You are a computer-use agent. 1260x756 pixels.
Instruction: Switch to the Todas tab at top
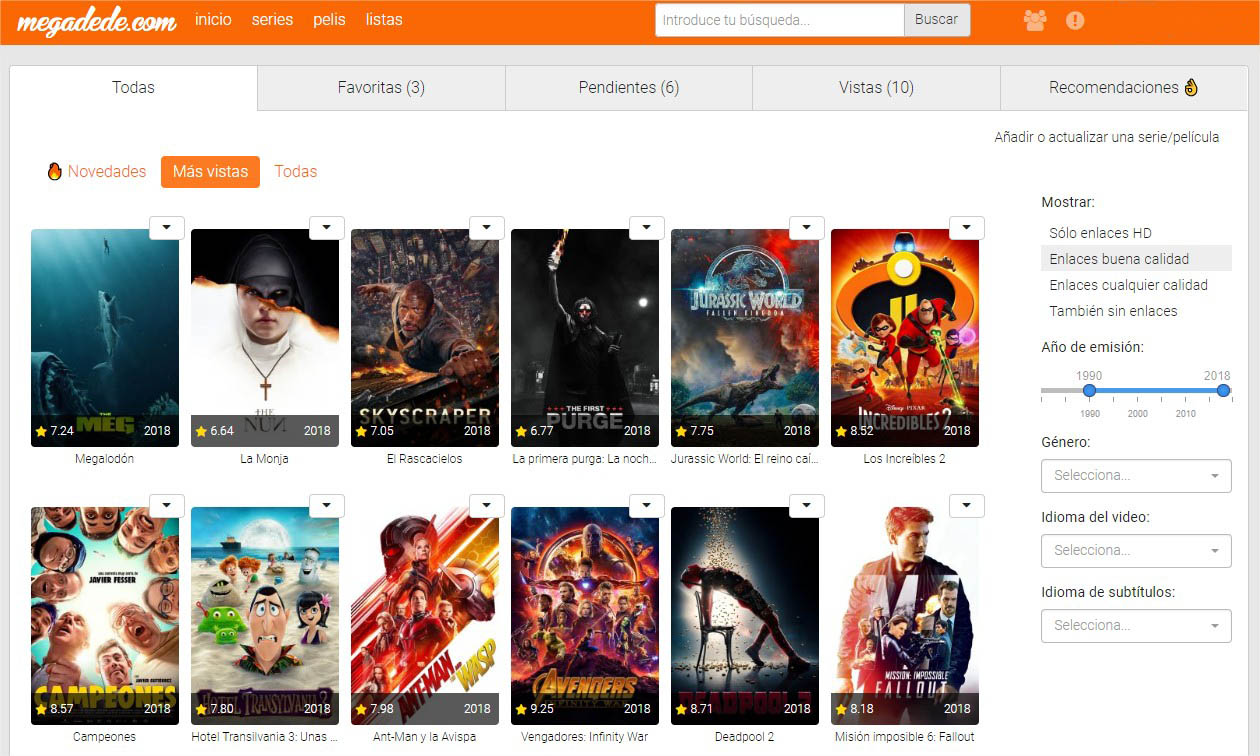point(133,87)
